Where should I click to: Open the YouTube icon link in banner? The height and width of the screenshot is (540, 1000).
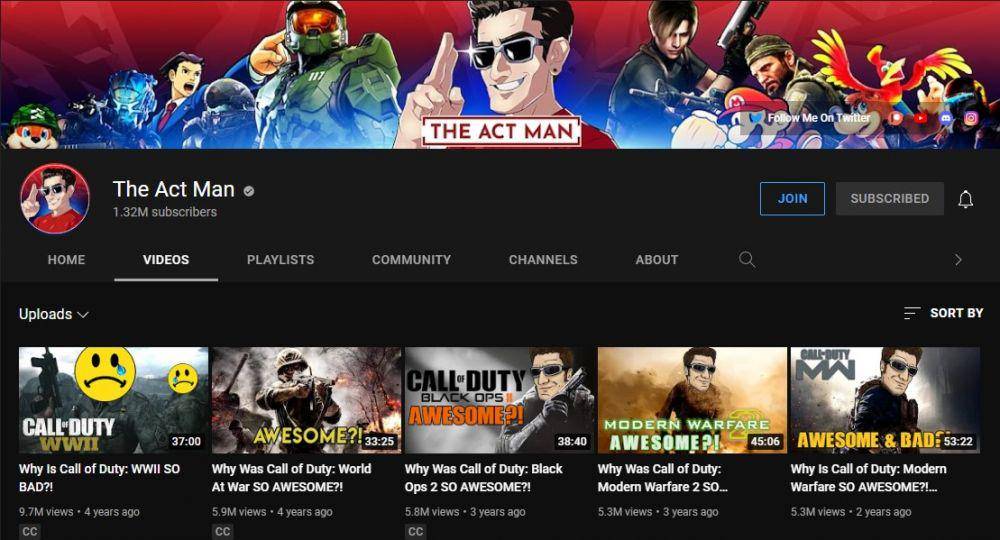tap(921, 118)
